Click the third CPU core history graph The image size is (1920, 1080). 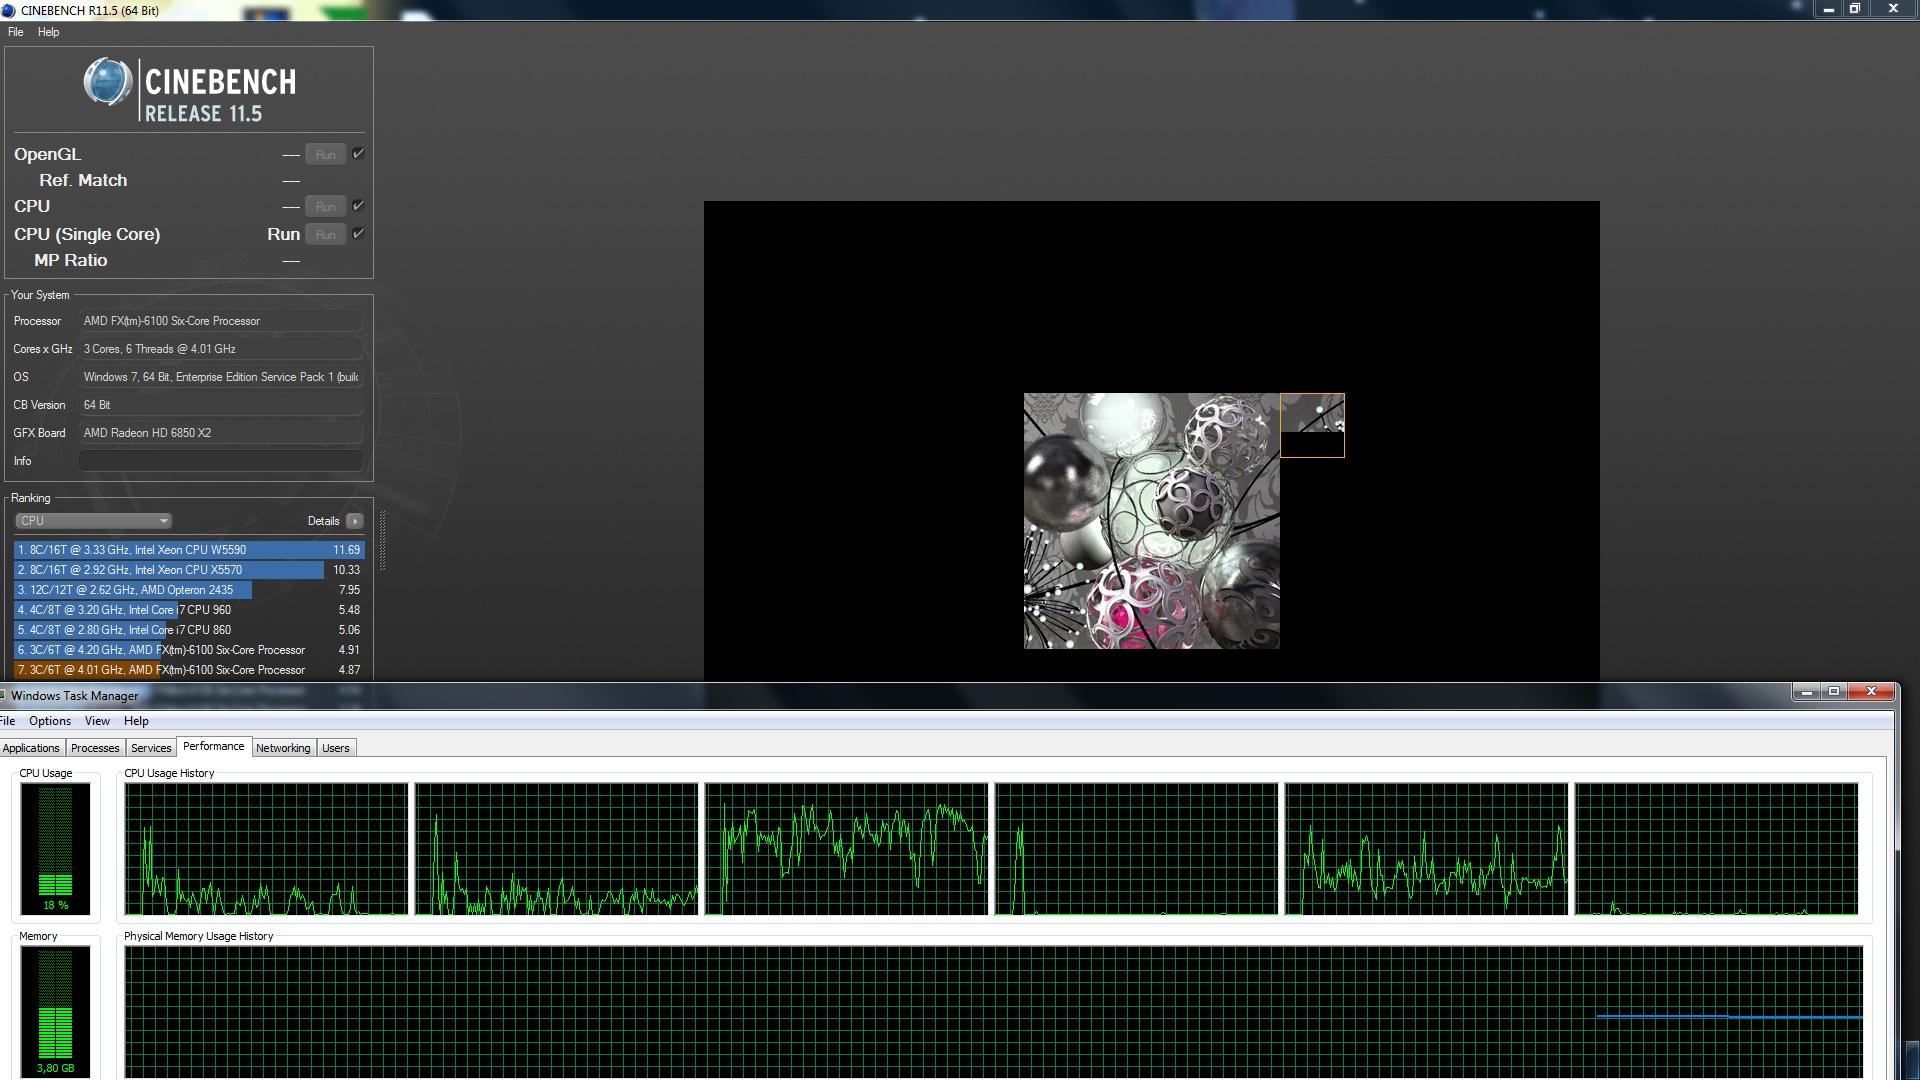pyautogui.click(x=846, y=849)
